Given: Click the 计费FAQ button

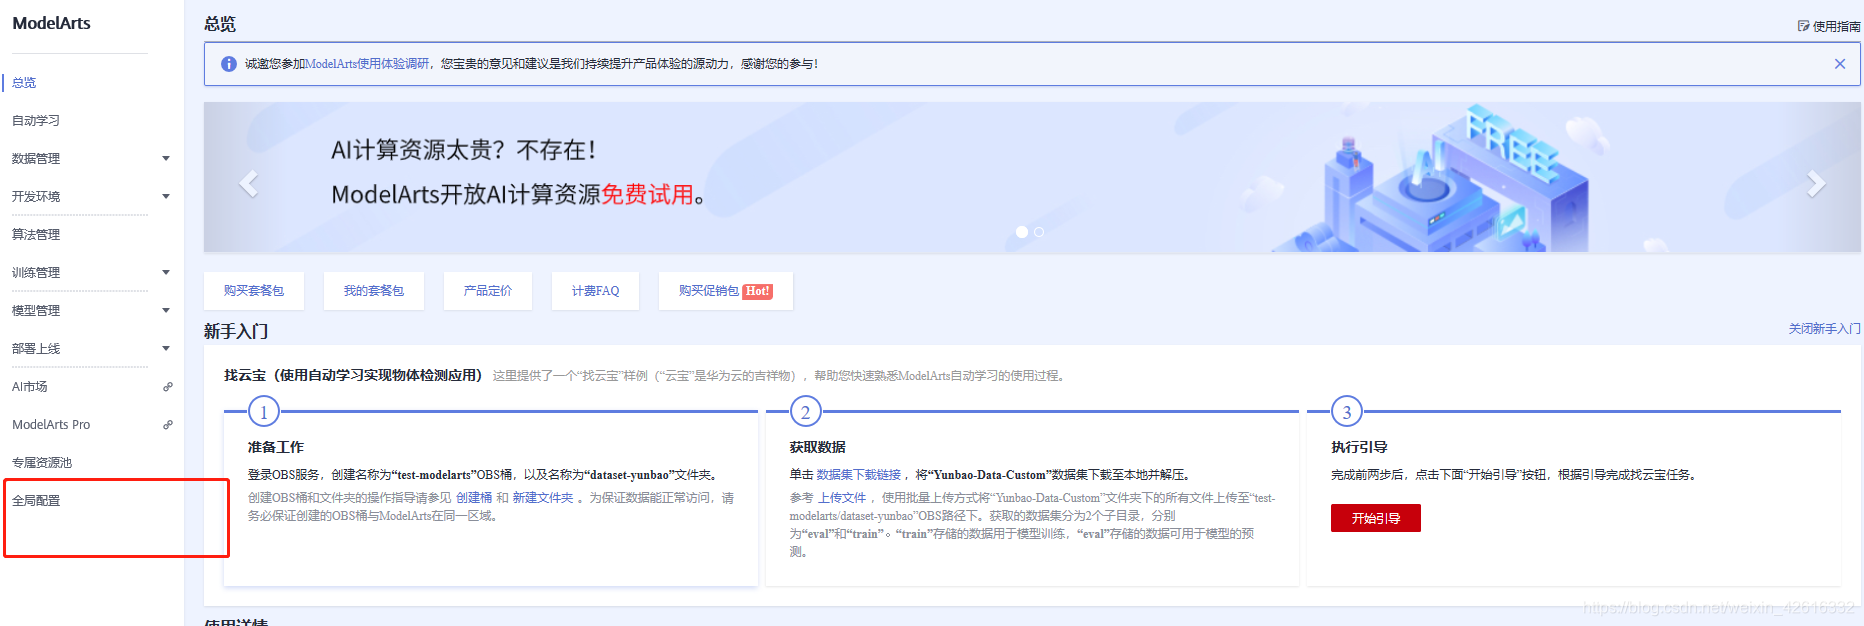Looking at the screenshot, I should click(595, 291).
